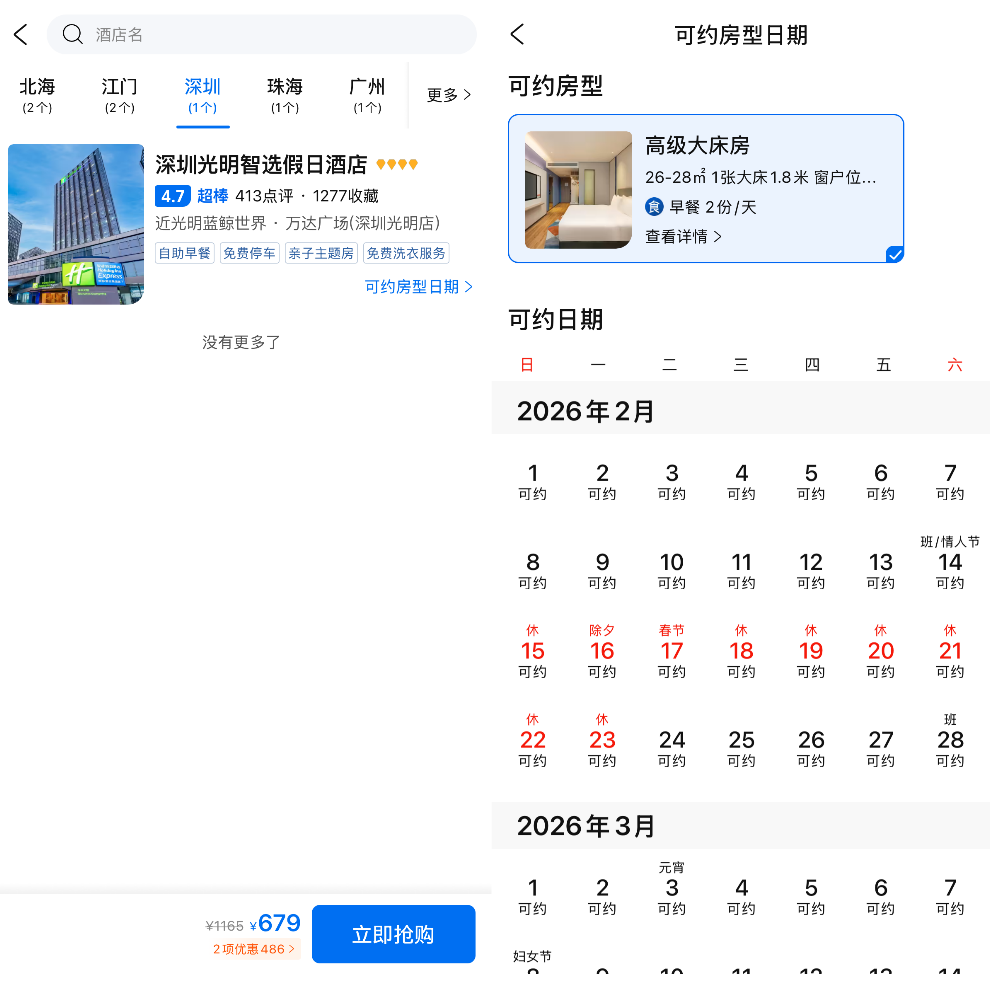Tap the 立即抢购 purchase button

point(393,933)
